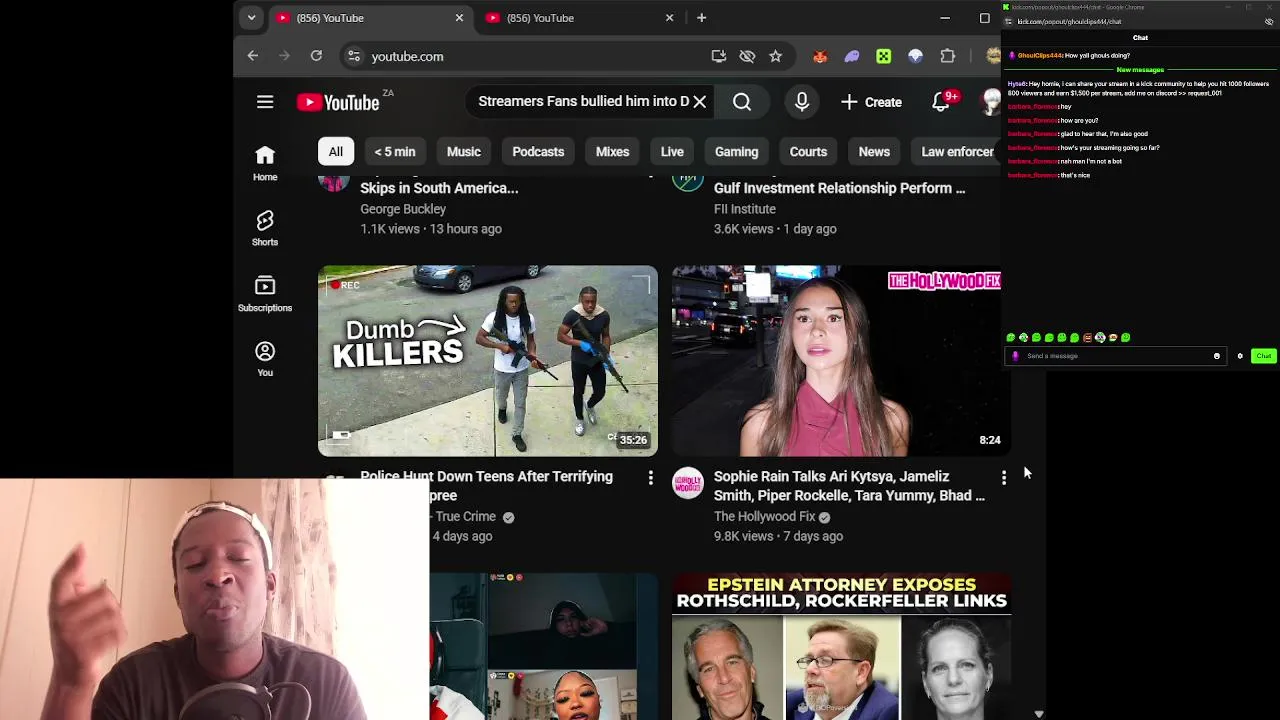The image size is (1280, 720).
Task: Open the Dumb Killers video thumbnail
Action: coord(488,361)
